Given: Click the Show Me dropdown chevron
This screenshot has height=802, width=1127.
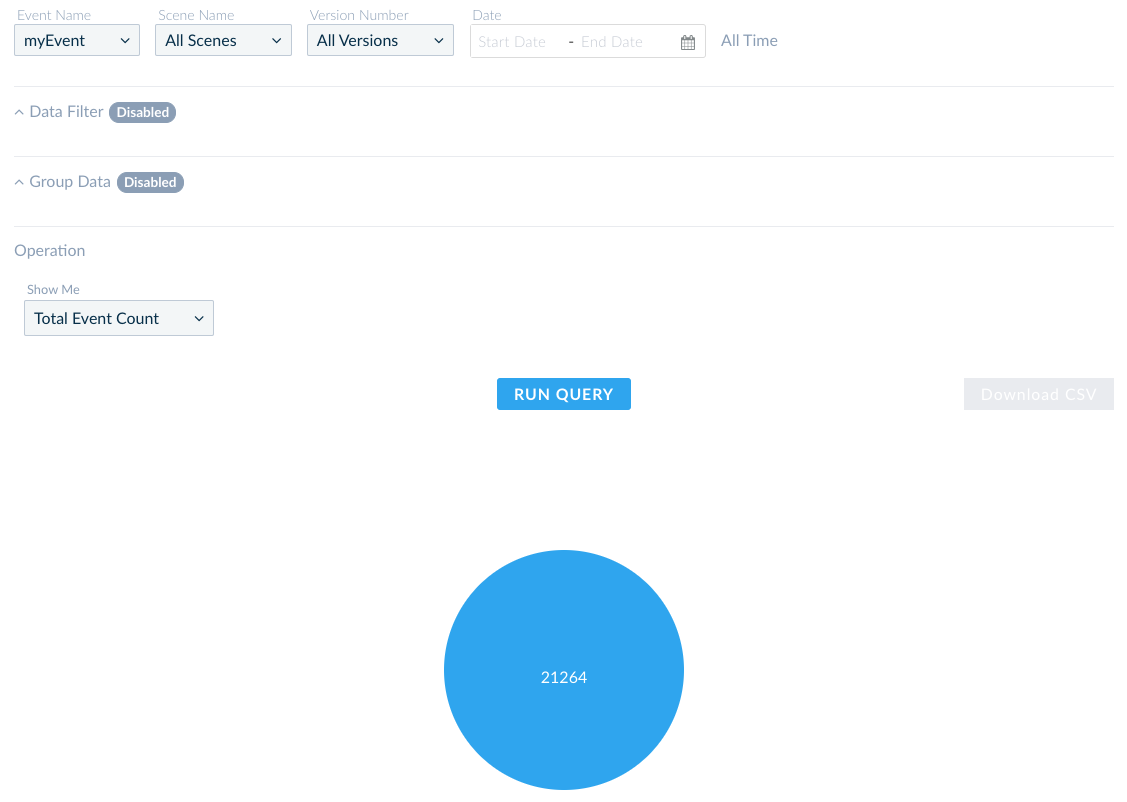Looking at the screenshot, I should pyautogui.click(x=199, y=318).
